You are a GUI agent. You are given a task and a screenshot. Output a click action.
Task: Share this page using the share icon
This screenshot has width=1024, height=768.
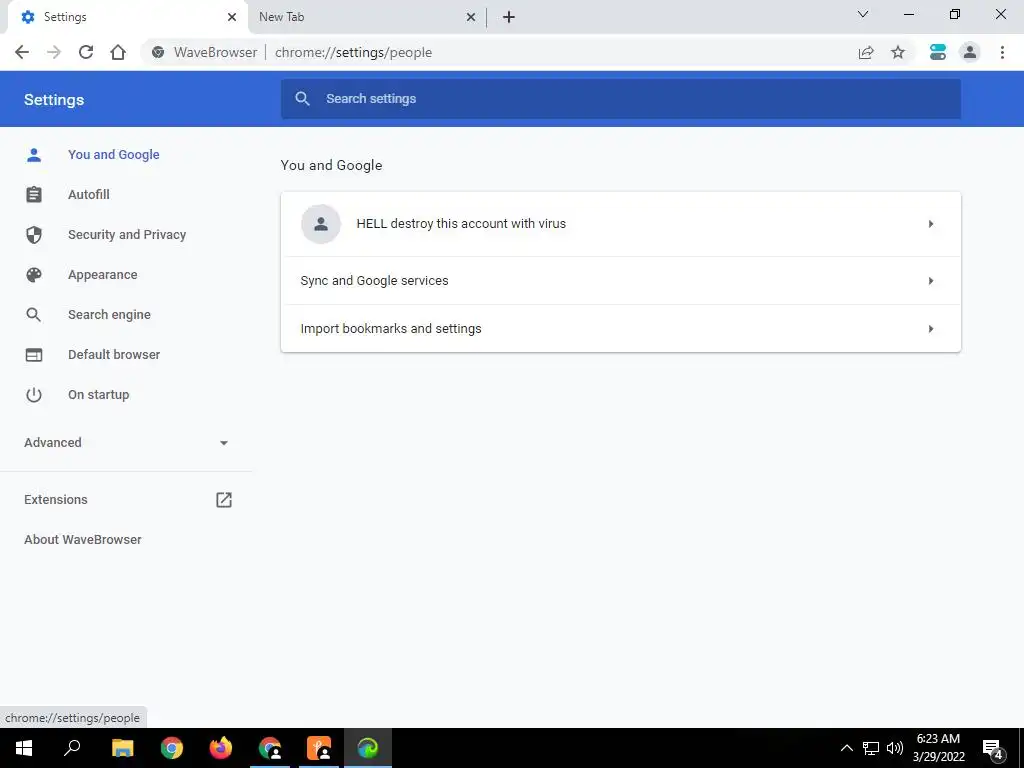tap(866, 52)
